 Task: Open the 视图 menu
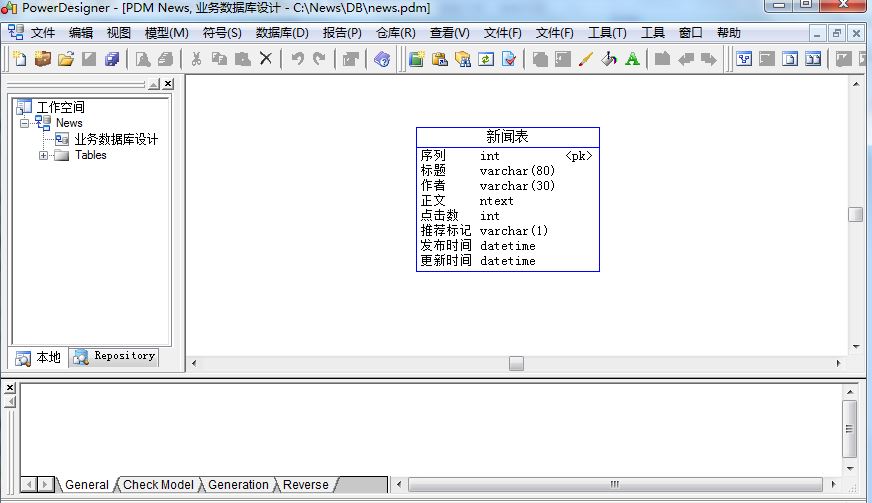click(x=118, y=33)
